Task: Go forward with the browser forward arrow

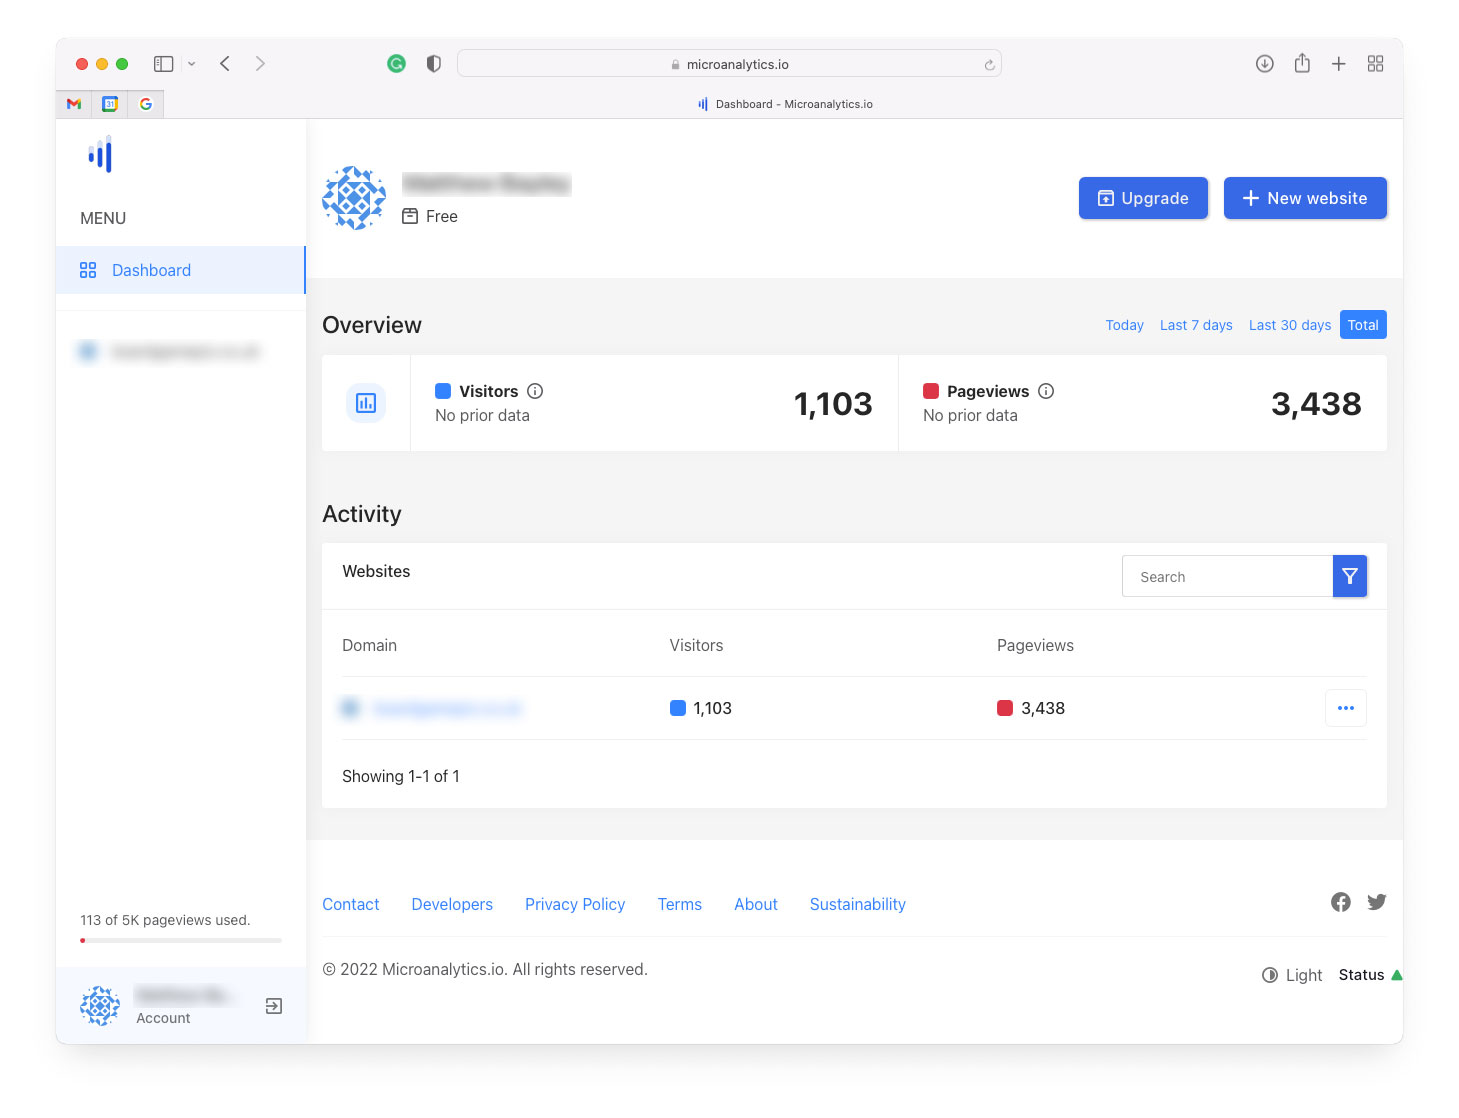Action: (x=260, y=64)
